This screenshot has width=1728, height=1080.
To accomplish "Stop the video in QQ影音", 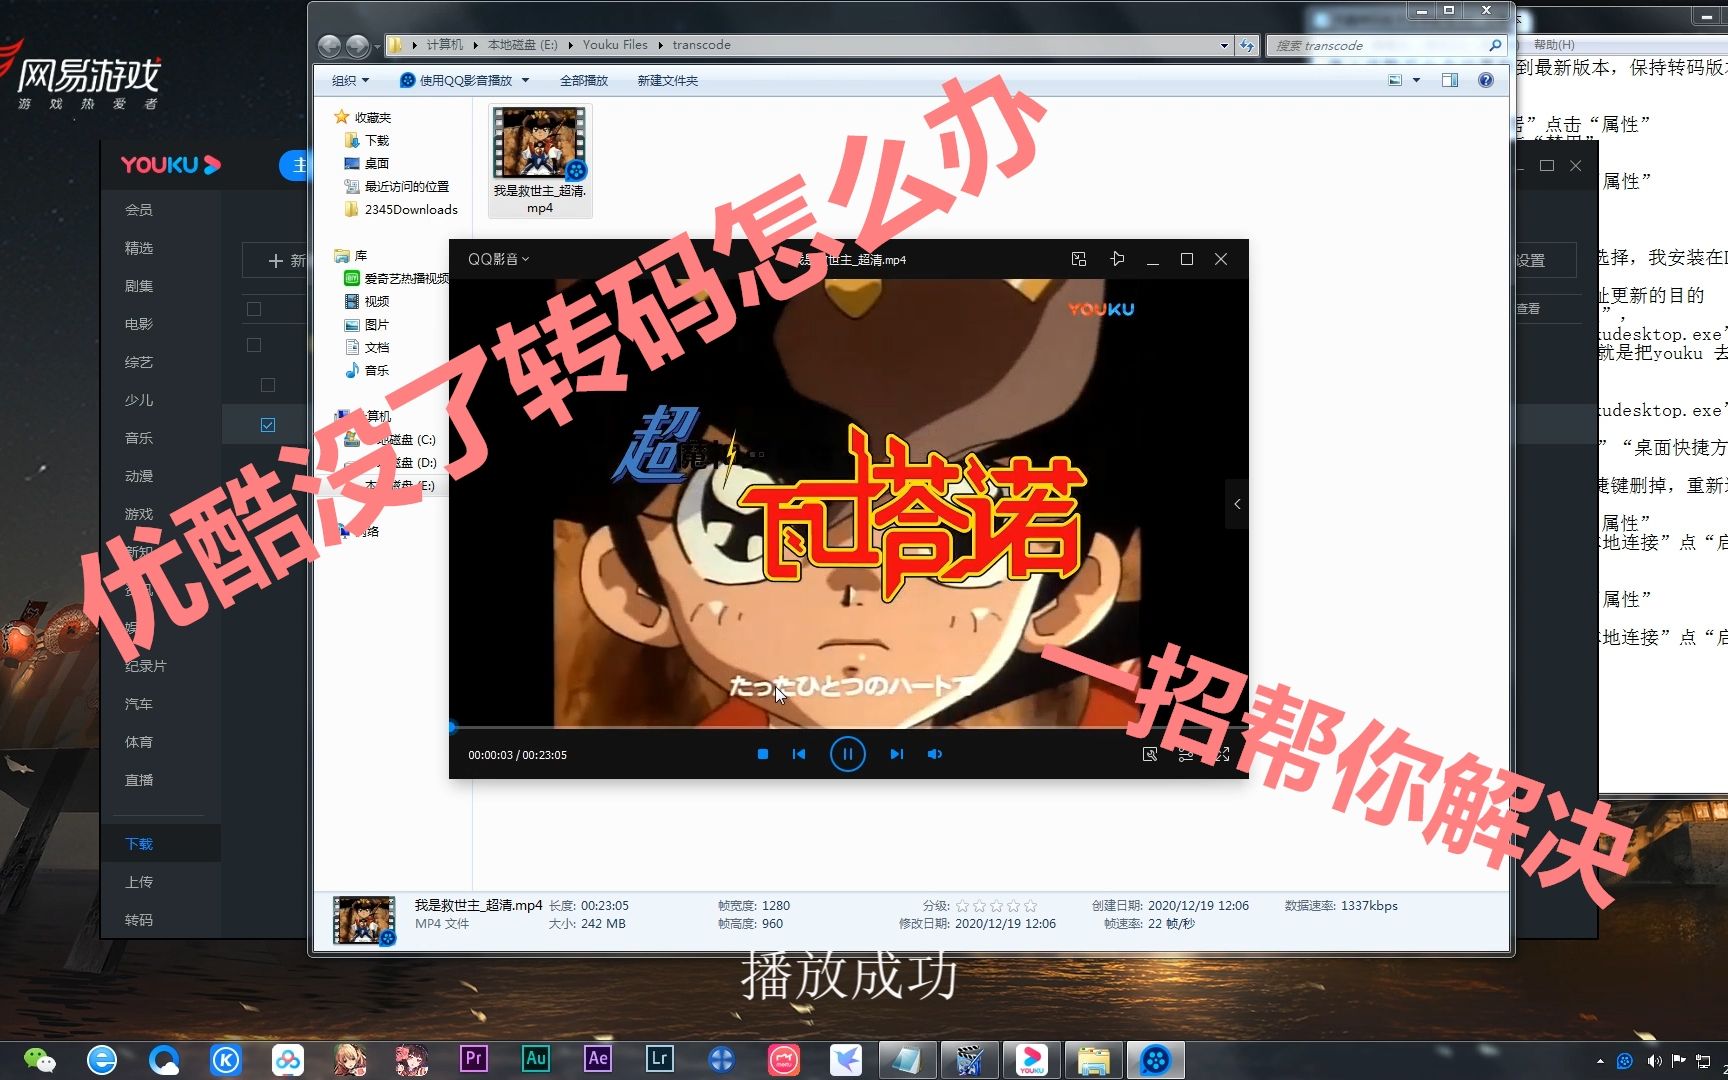I will pyautogui.click(x=763, y=754).
